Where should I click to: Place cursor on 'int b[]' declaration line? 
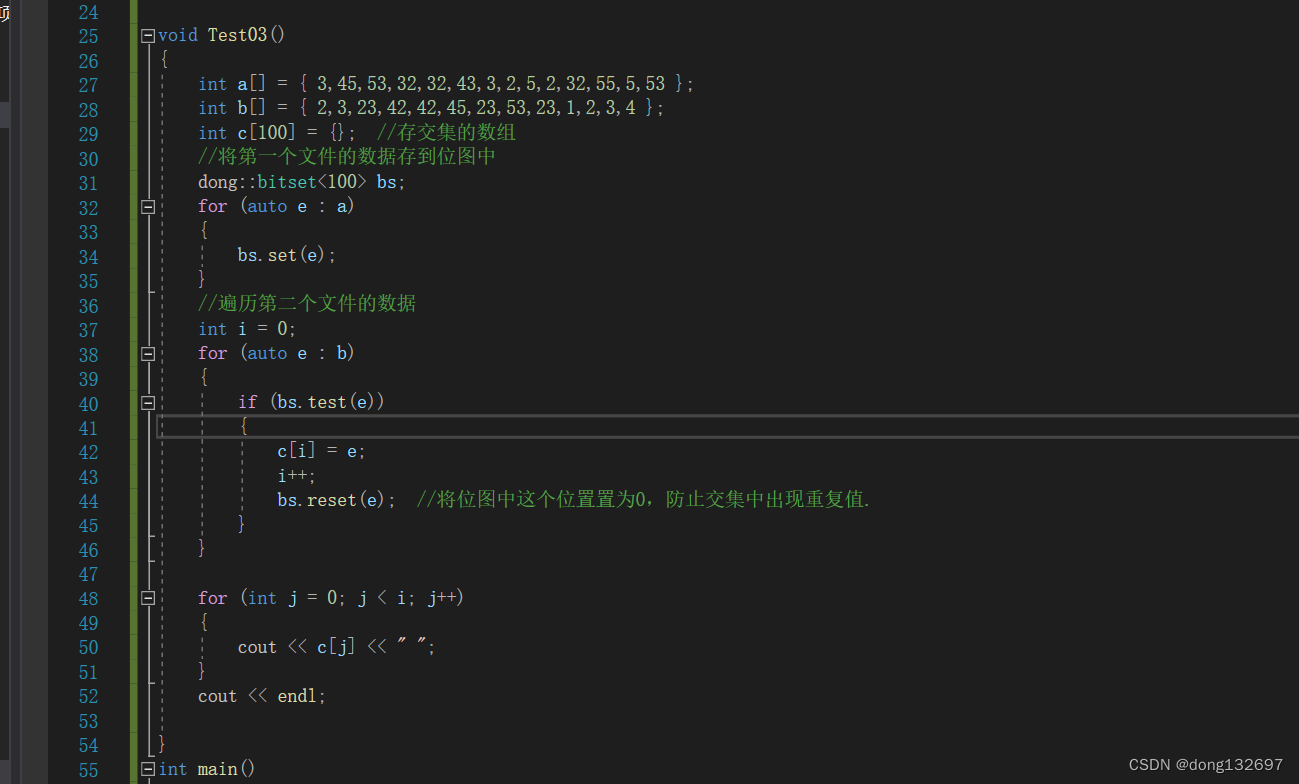click(x=431, y=108)
